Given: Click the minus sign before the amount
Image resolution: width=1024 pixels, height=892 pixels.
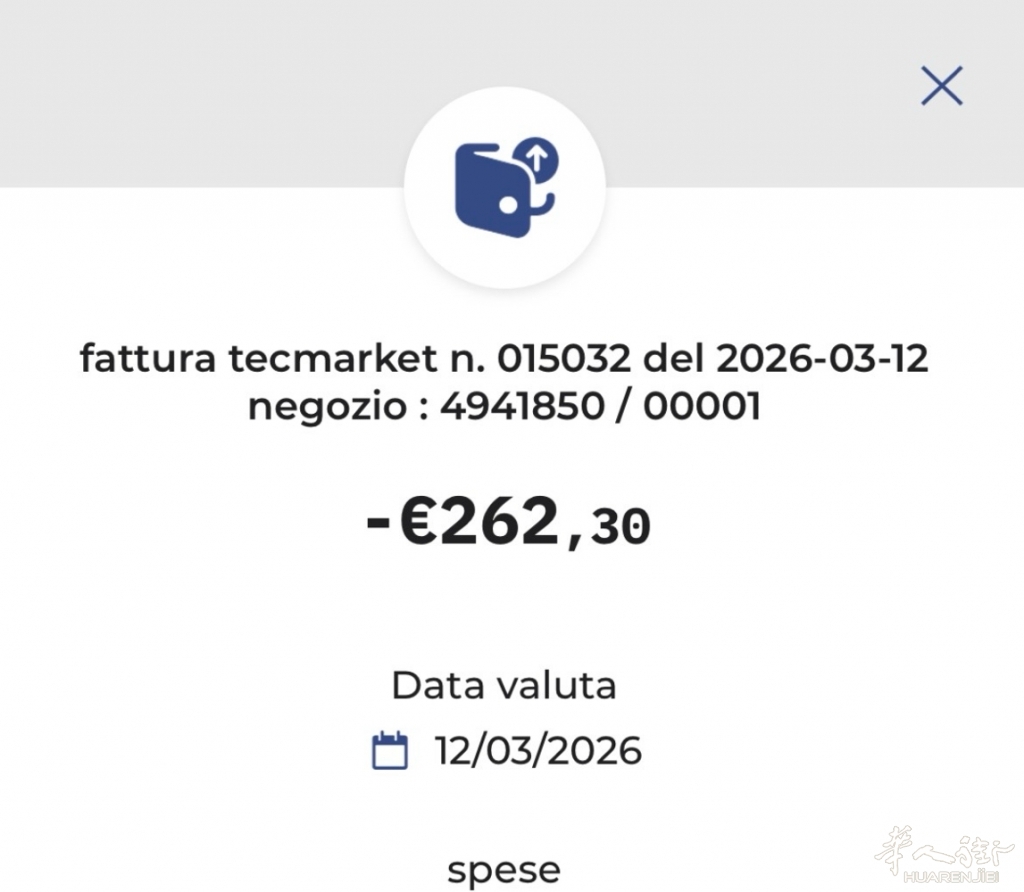Looking at the screenshot, I should click(378, 523).
